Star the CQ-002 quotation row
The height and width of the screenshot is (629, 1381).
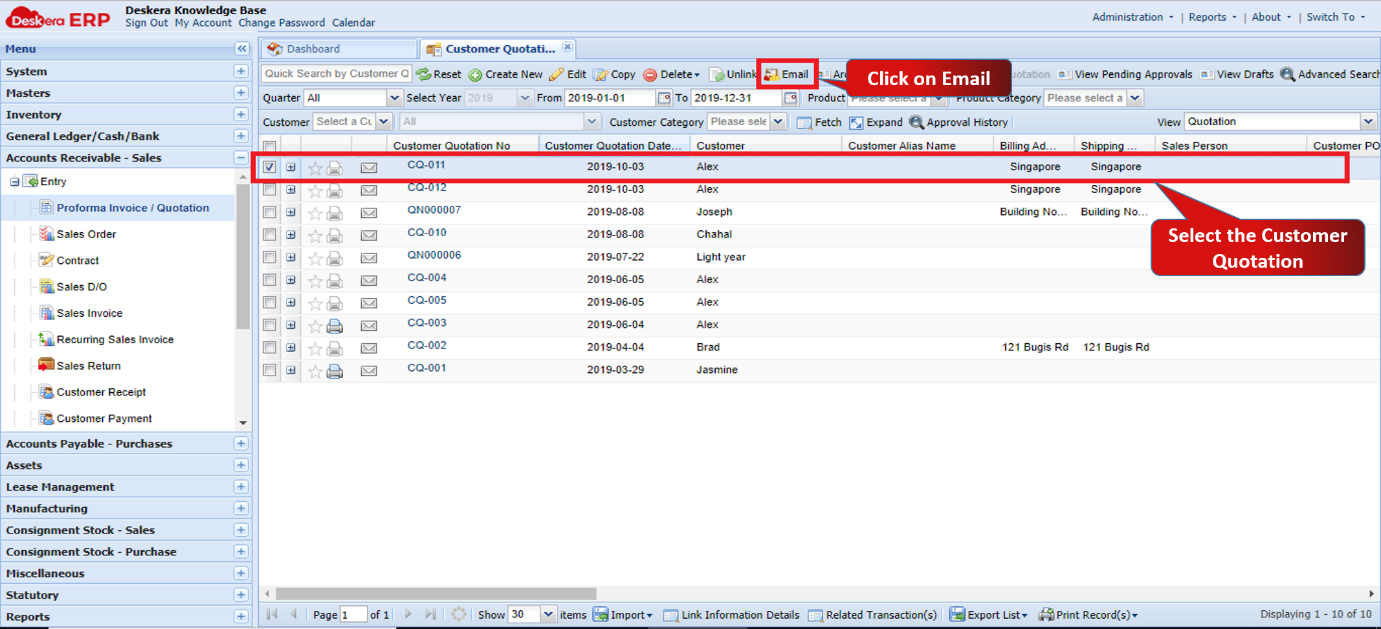coord(315,348)
